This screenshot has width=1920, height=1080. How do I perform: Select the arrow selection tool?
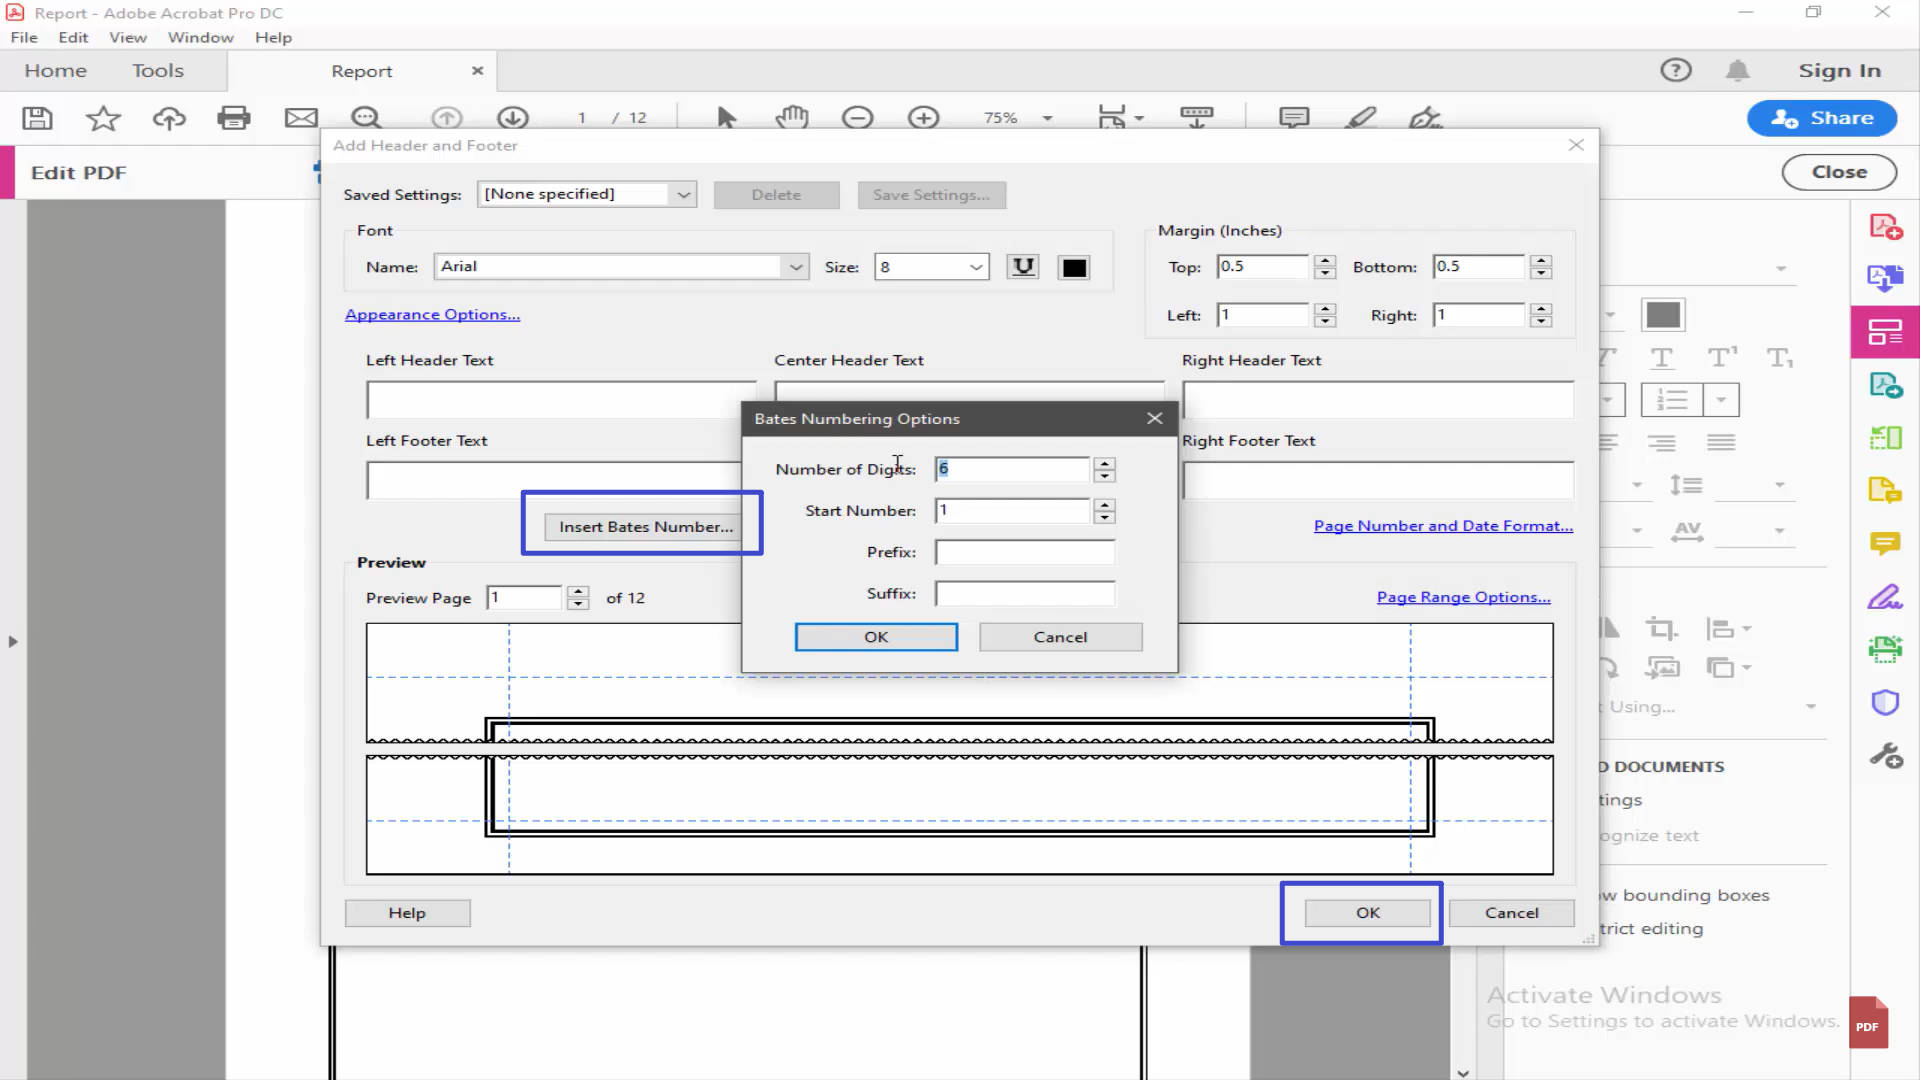click(x=727, y=118)
